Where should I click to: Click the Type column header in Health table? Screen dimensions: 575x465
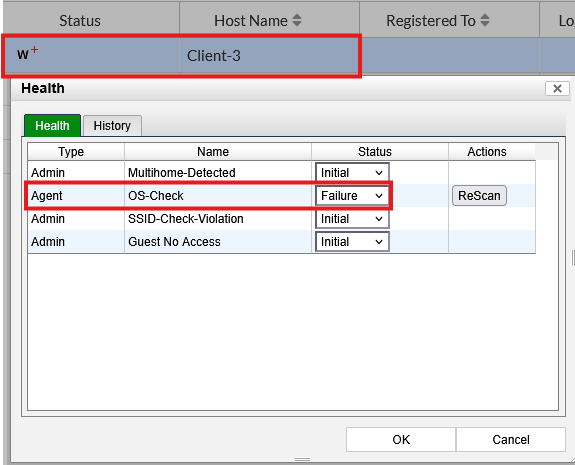point(71,151)
